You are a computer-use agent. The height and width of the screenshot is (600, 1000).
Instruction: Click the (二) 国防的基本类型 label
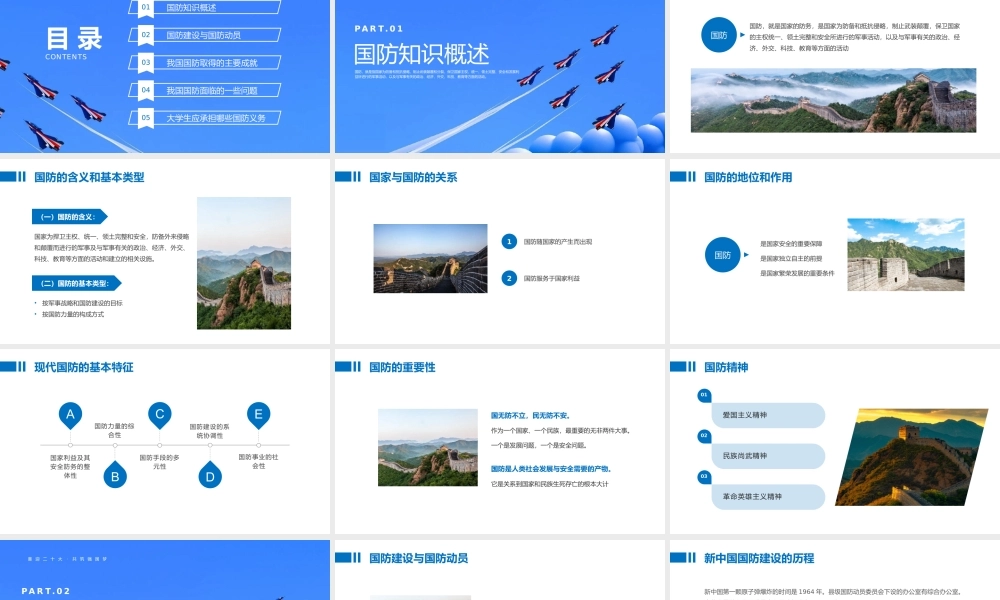click(77, 283)
